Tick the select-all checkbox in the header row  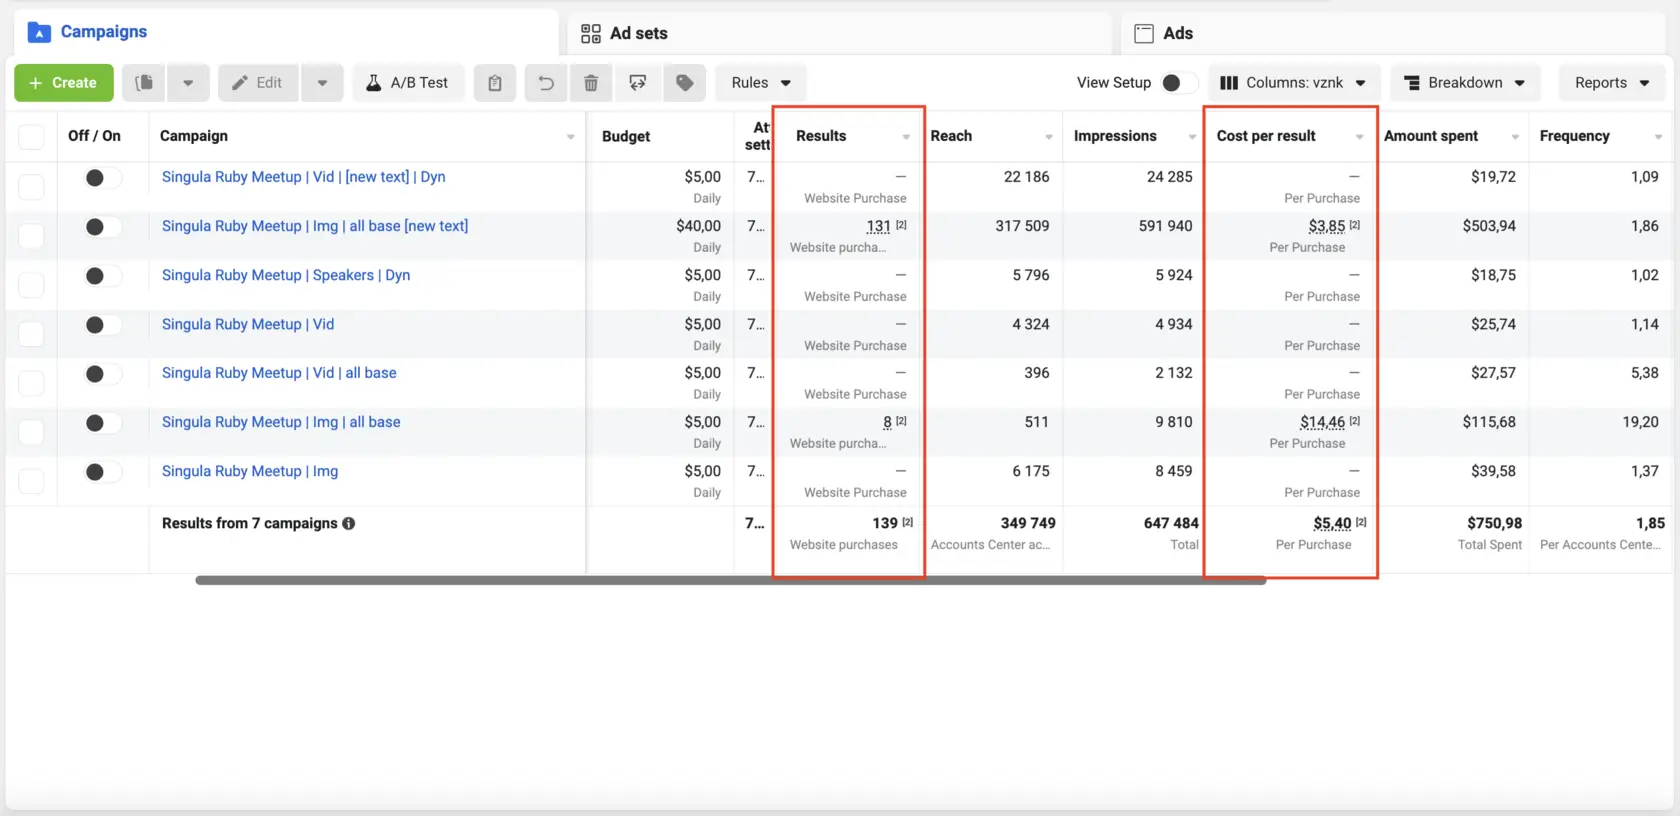pyautogui.click(x=32, y=136)
